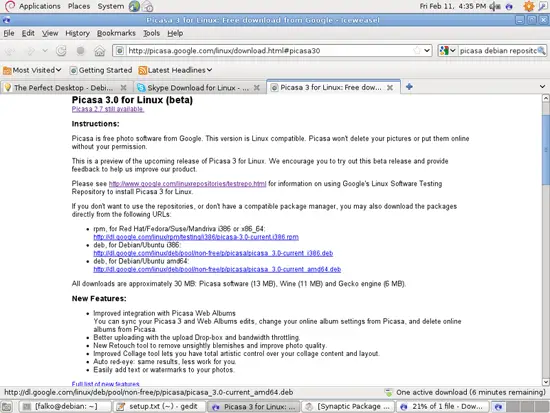Click the page vertical scrollbar thumb
The height and width of the screenshot is (413, 550).
pyautogui.click(x=546, y=149)
